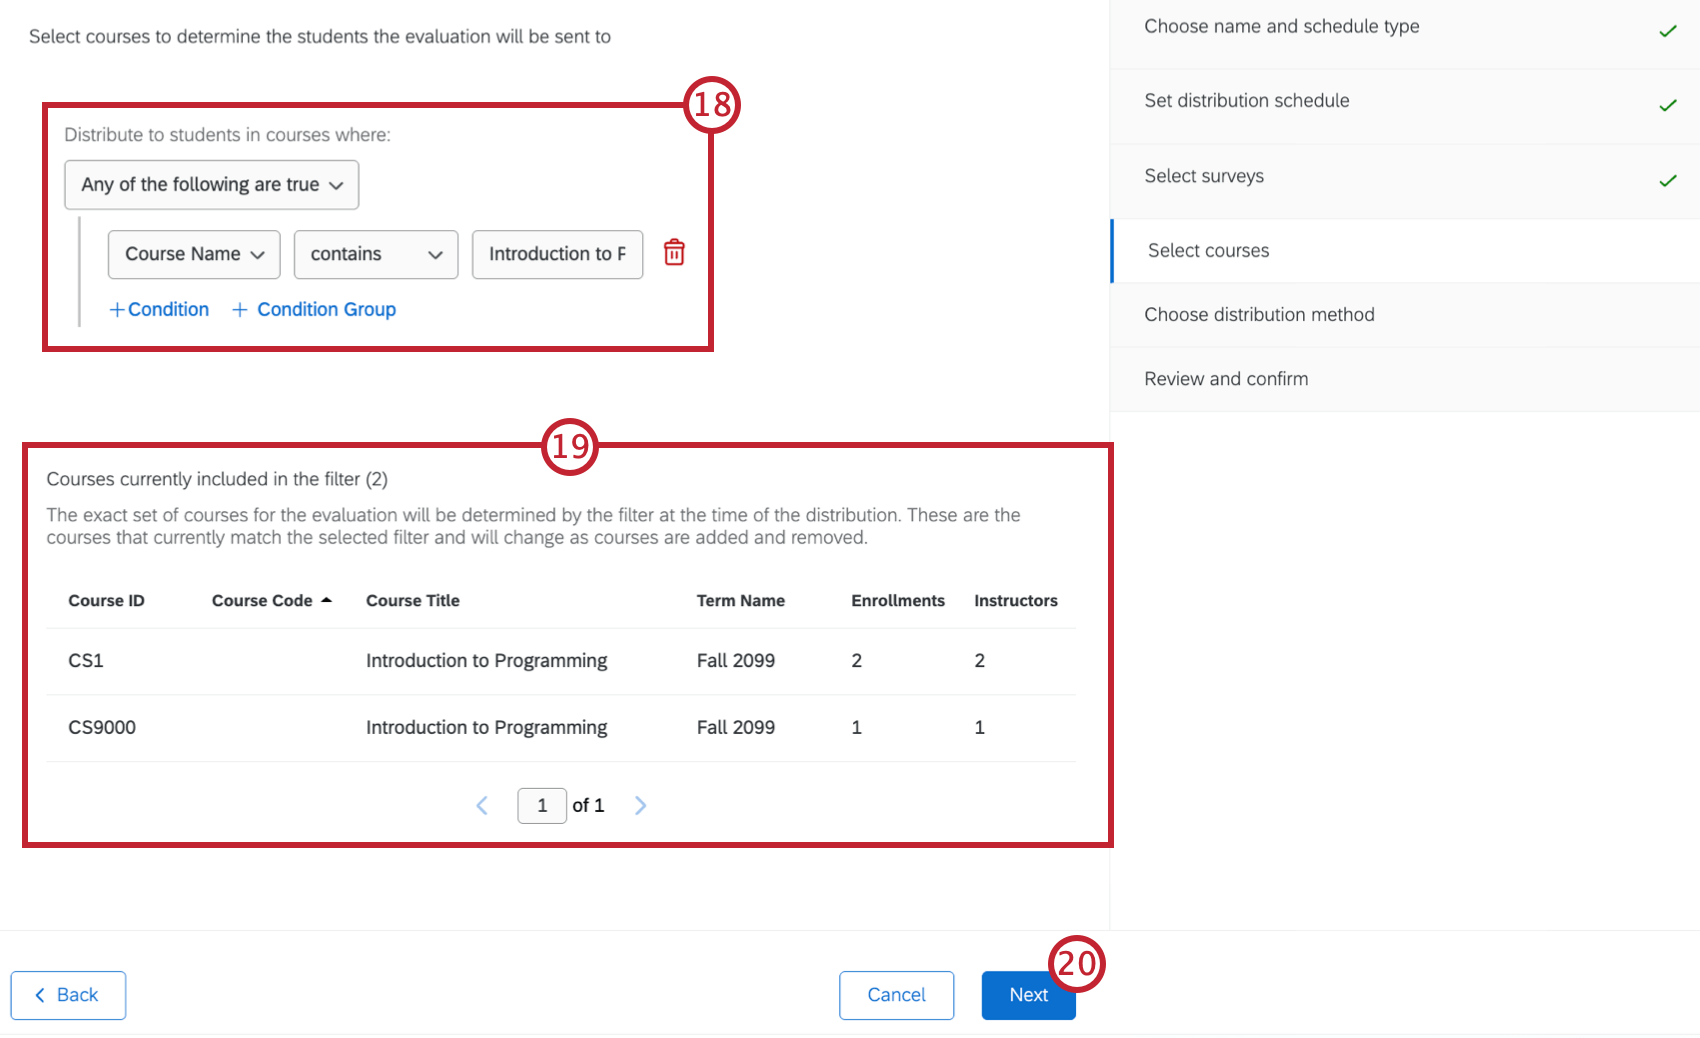Add a new Condition Group
This screenshot has height=1038, width=1700.
pyautogui.click(x=313, y=309)
